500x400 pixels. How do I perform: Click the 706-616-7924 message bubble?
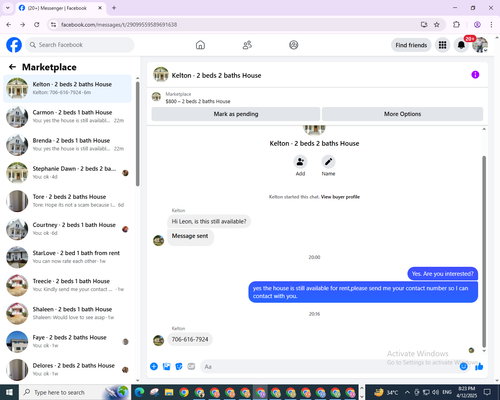point(190,339)
